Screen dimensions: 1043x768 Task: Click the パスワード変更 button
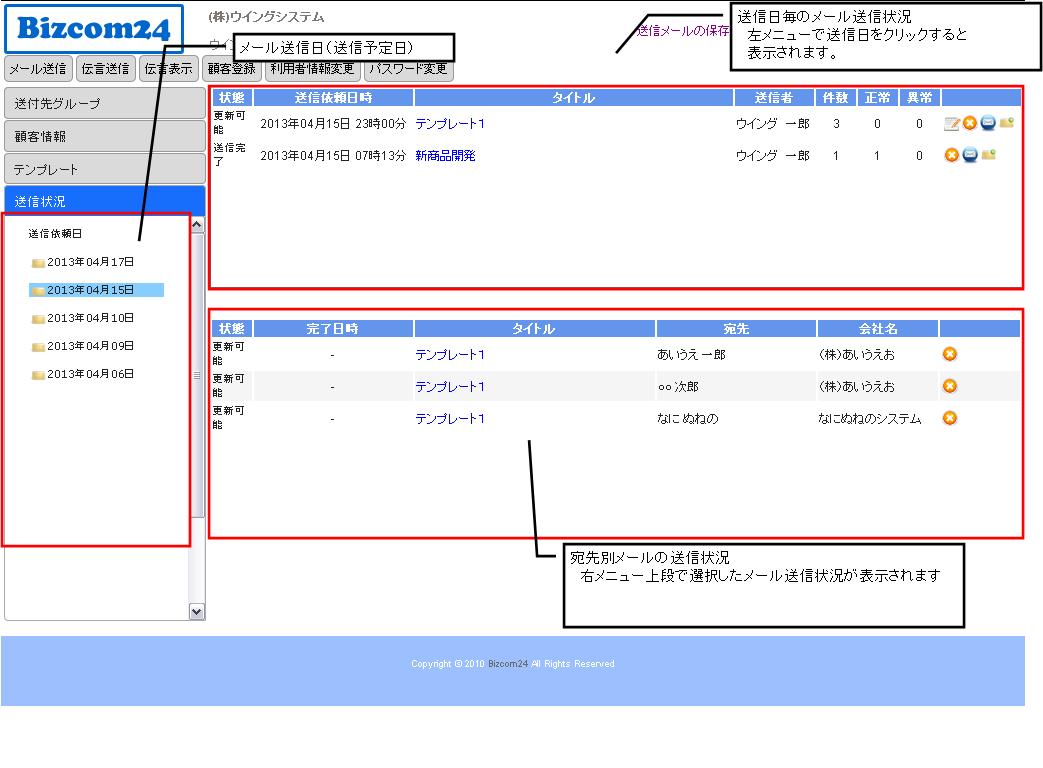click(x=408, y=69)
